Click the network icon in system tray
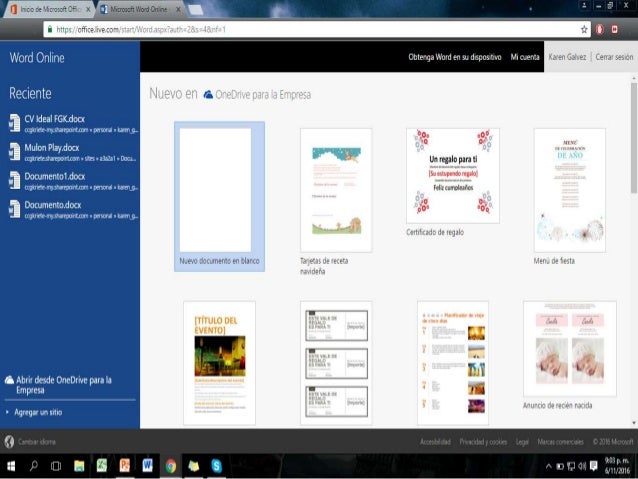Image resolution: width=638 pixels, height=479 pixels. pos(571,466)
